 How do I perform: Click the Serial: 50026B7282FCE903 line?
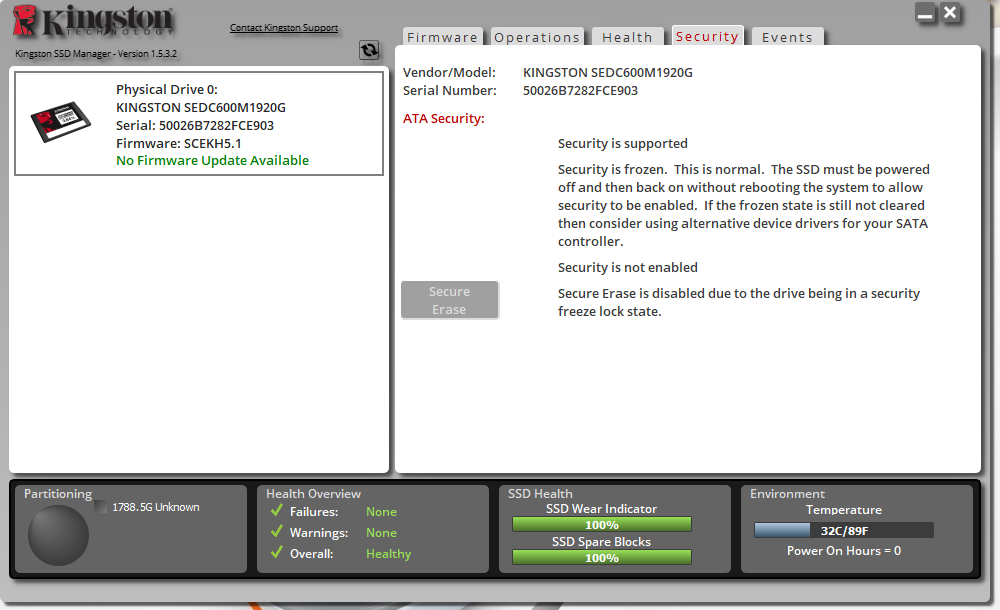pyautogui.click(x=195, y=125)
